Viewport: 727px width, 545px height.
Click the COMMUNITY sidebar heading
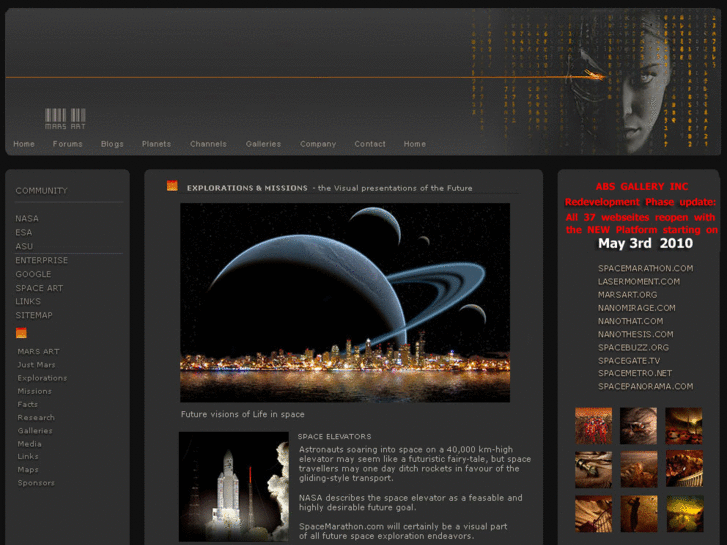(42, 191)
